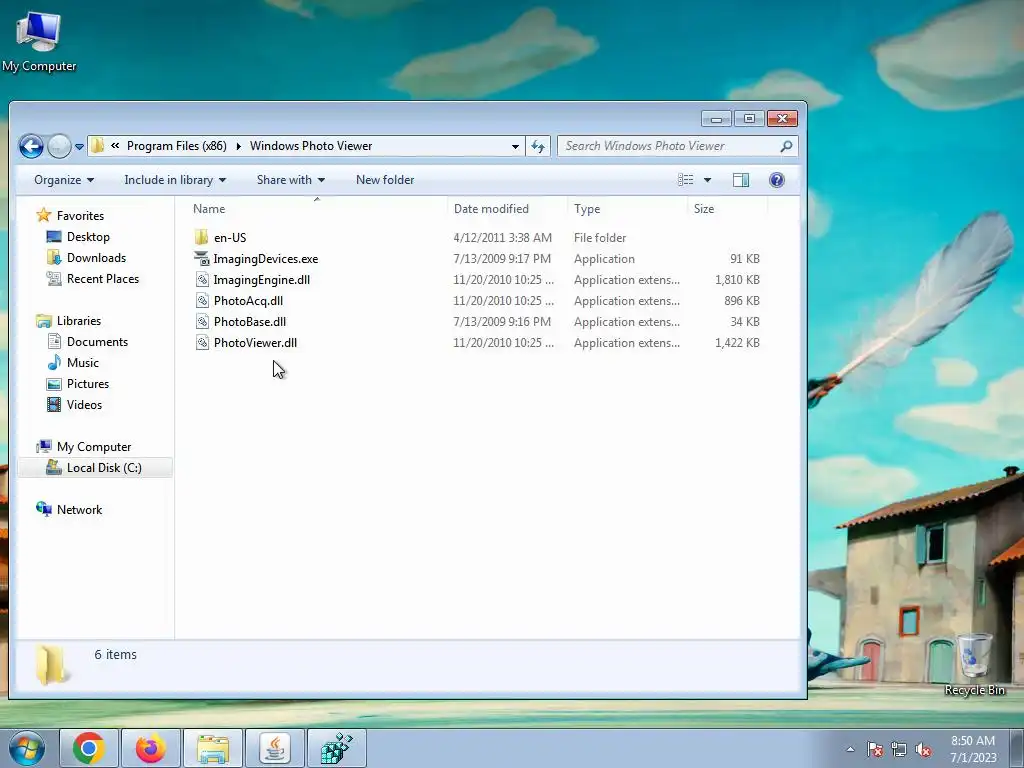The height and width of the screenshot is (768, 1024).
Task: Click the muted volume tray icon
Action: (x=923, y=749)
